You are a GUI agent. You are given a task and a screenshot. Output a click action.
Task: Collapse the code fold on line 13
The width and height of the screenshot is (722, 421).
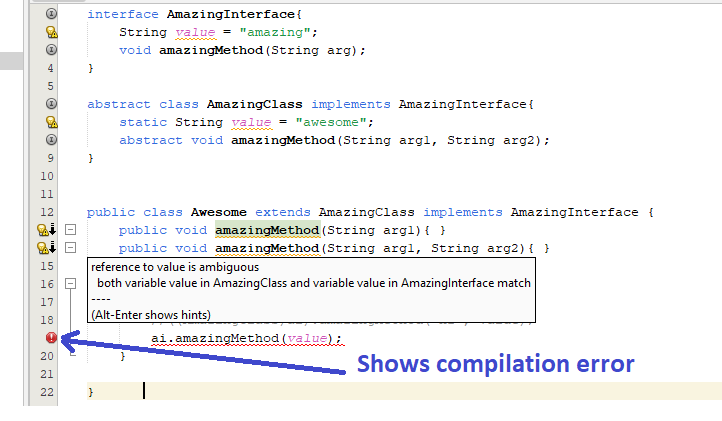(x=71, y=230)
